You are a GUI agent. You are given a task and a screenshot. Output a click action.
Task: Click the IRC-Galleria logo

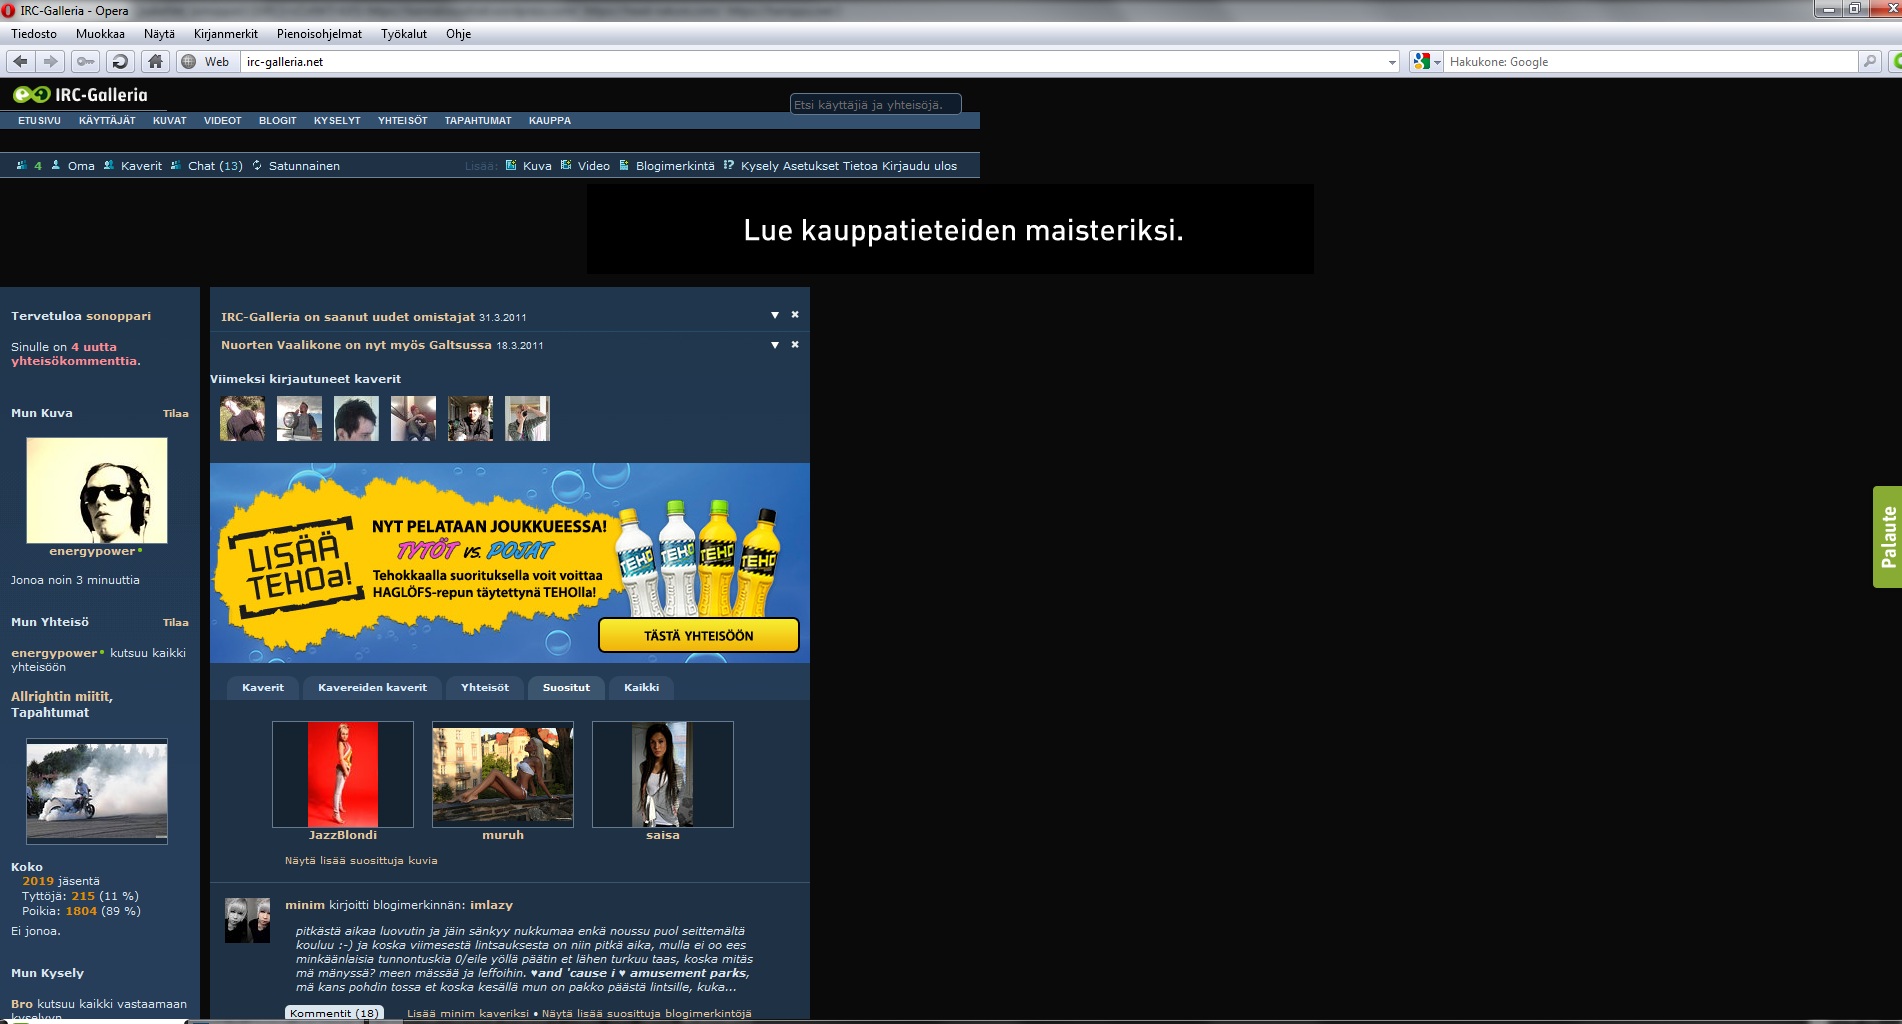[x=80, y=95]
